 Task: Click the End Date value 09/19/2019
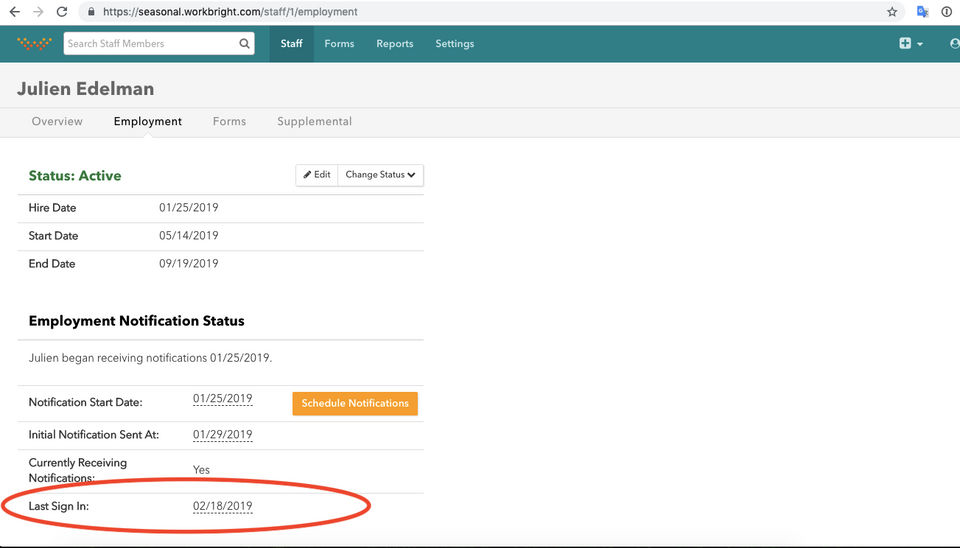pos(189,264)
